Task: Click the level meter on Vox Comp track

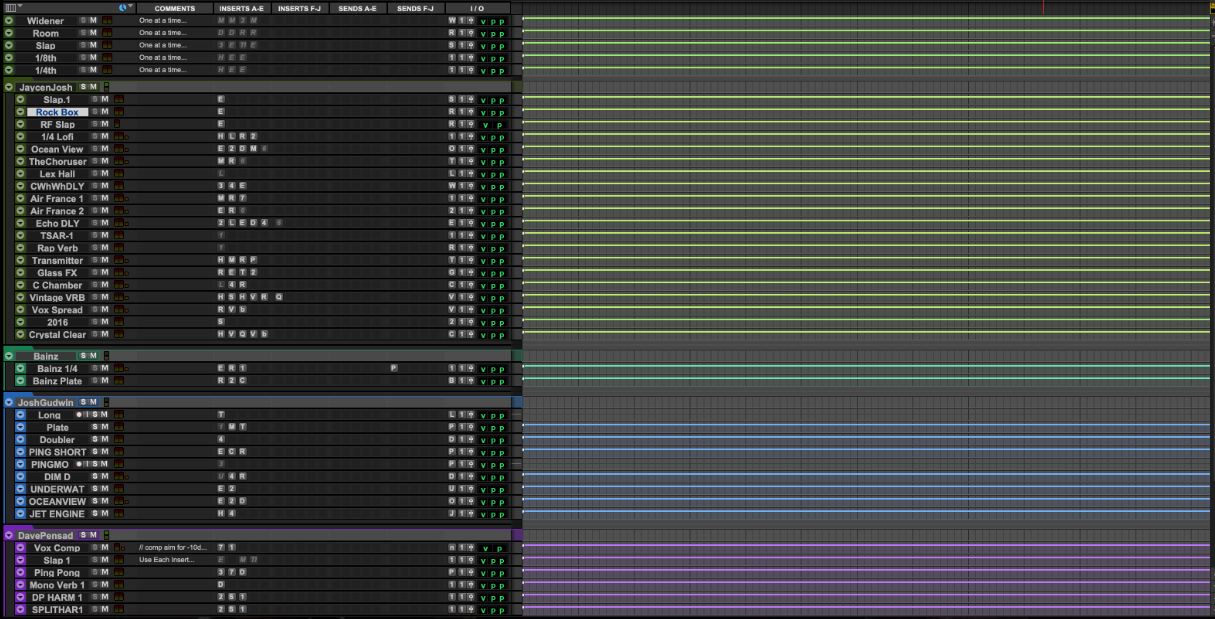Action: point(118,548)
